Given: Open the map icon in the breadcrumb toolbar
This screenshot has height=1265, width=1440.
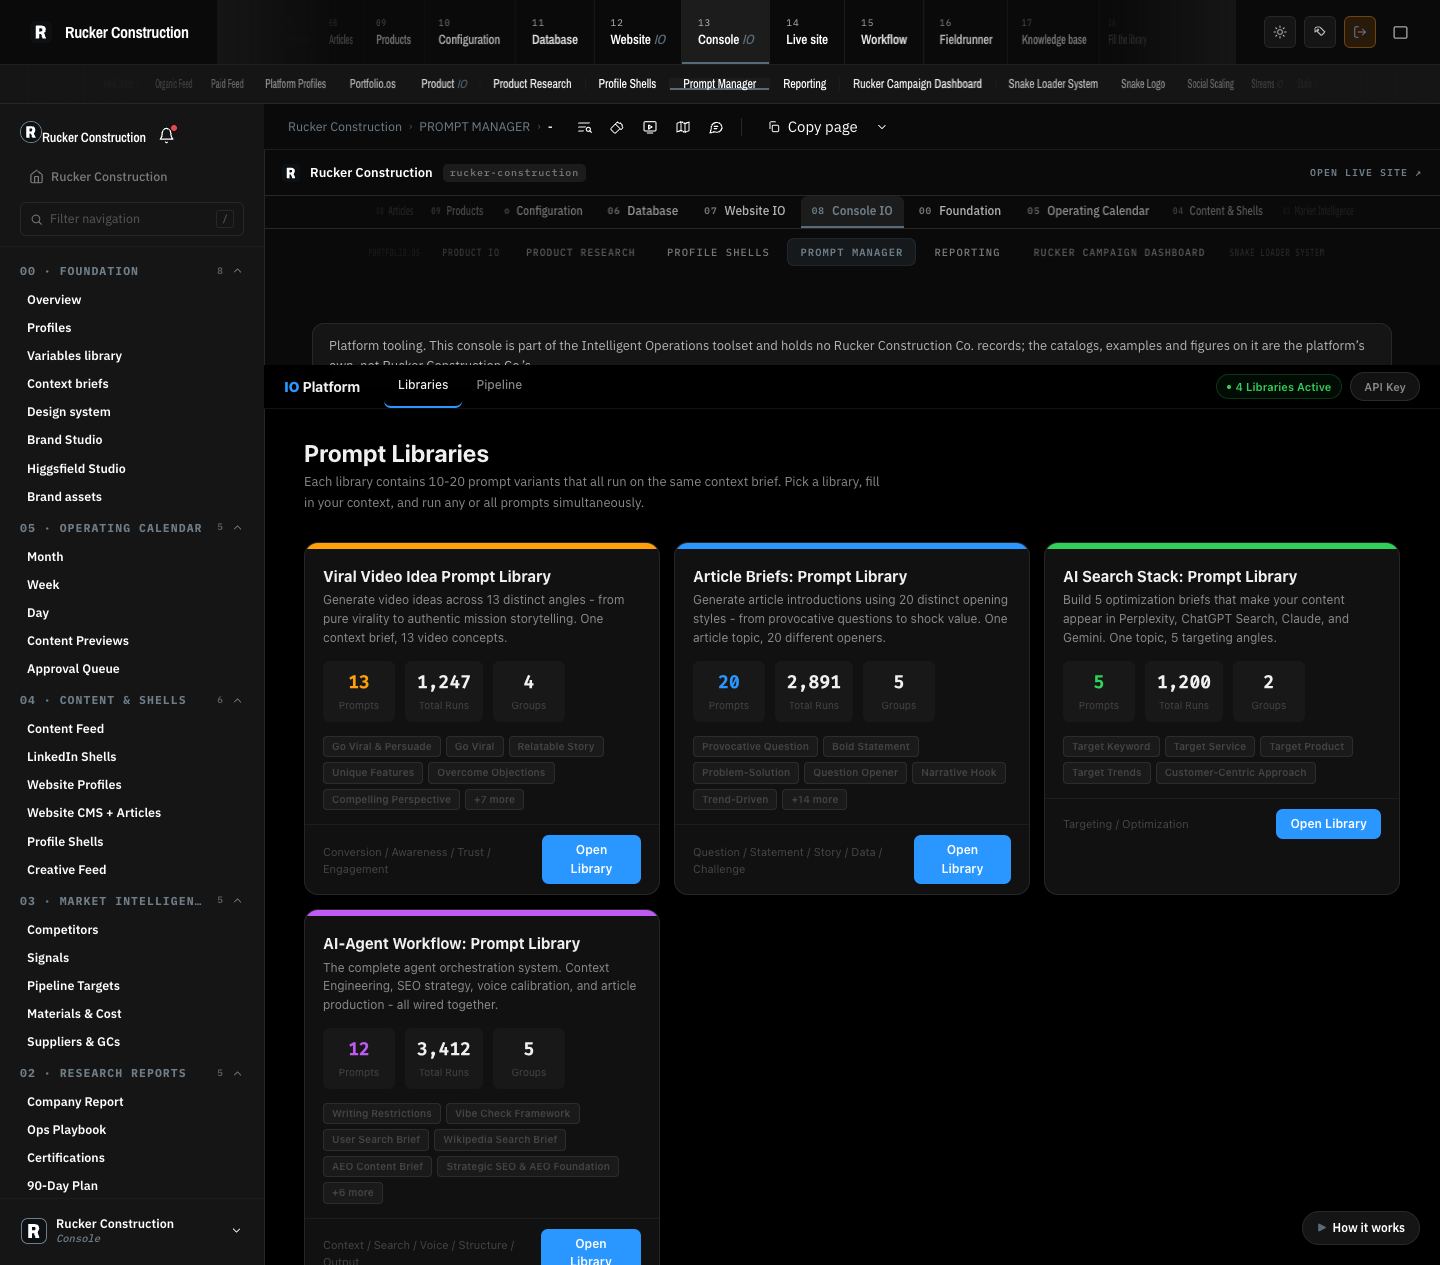Looking at the screenshot, I should [x=683, y=127].
